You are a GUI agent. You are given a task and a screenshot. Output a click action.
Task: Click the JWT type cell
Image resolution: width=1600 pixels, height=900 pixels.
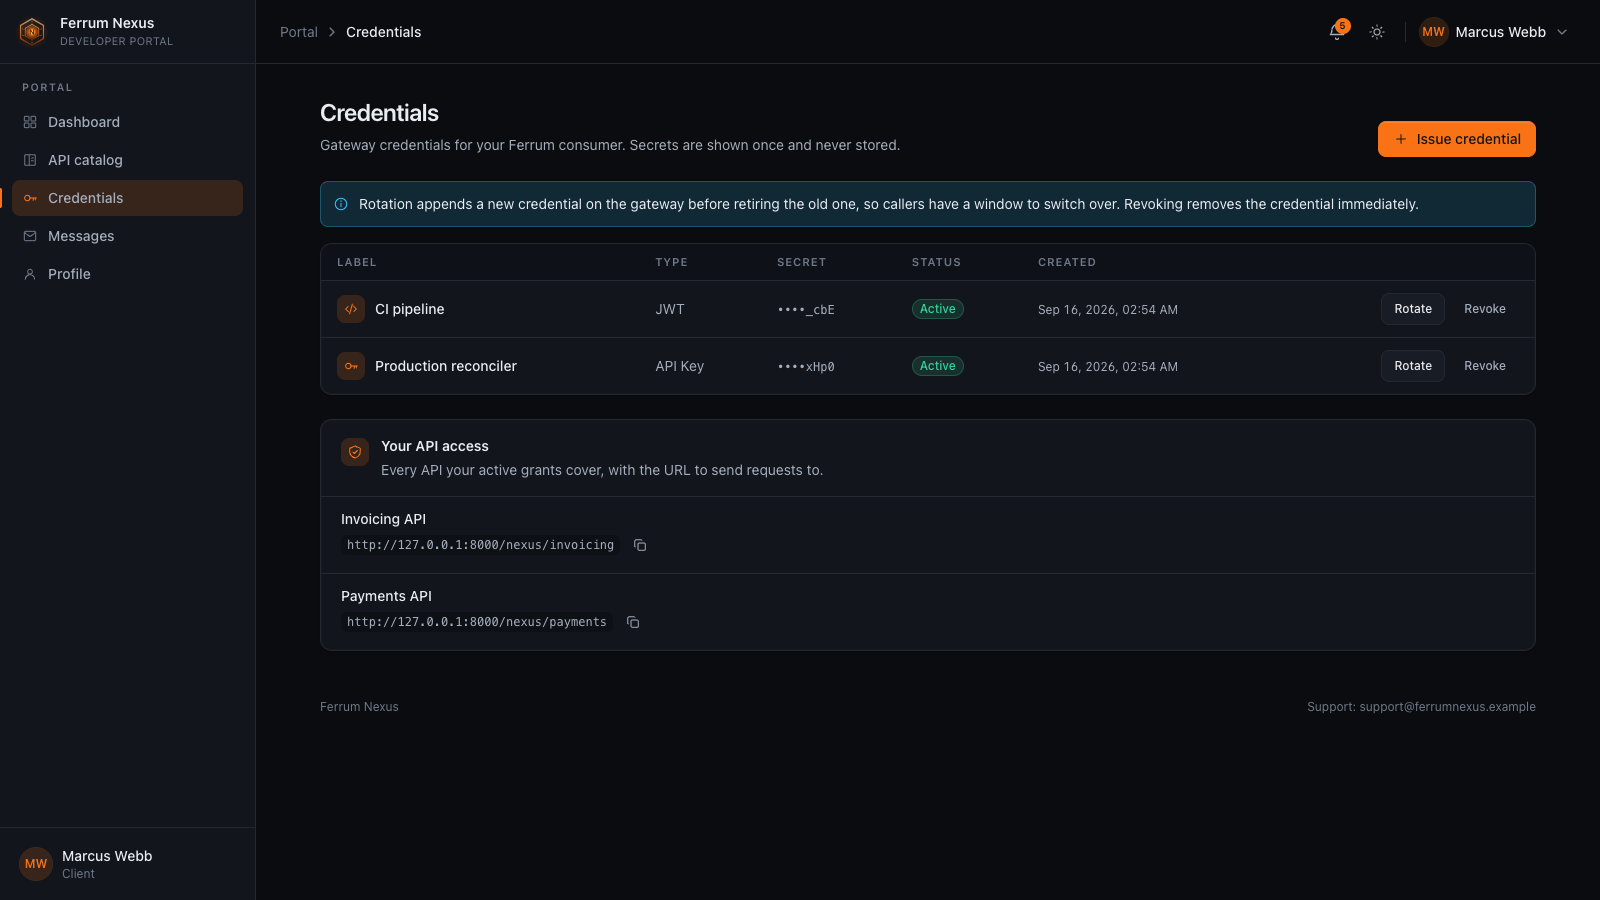(x=670, y=309)
